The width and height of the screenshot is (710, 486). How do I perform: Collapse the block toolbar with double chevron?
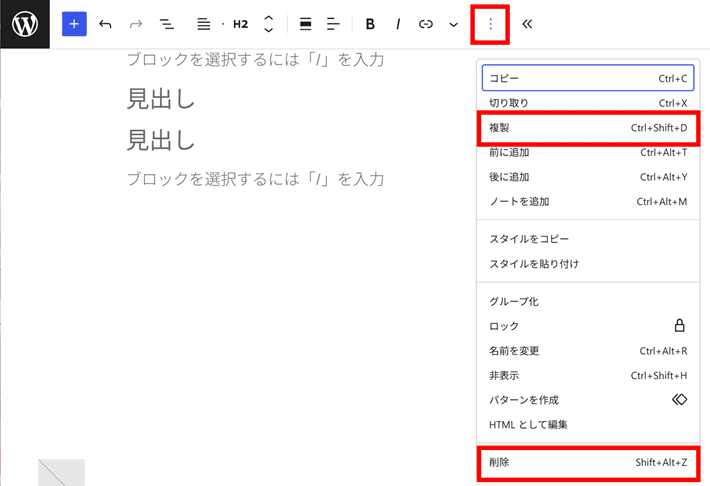point(527,24)
